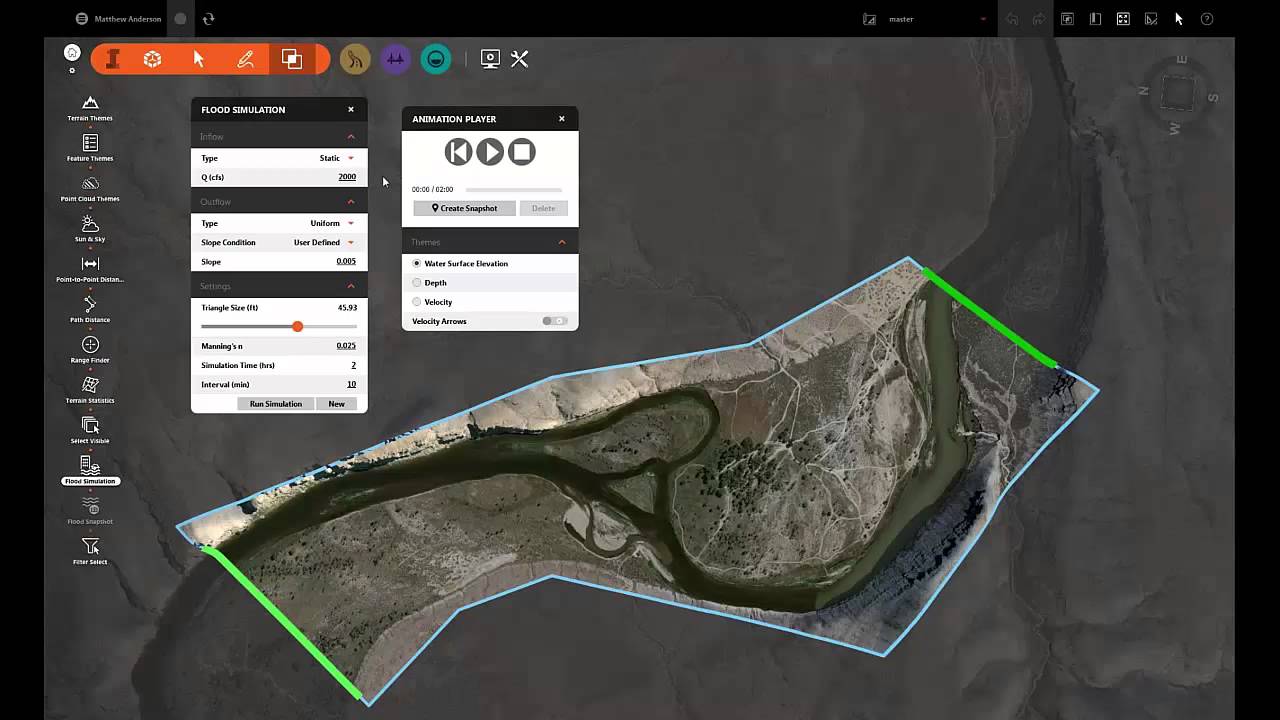The height and width of the screenshot is (720, 1280).
Task: Close the Animation Player panel
Action: pyautogui.click(x=562, y=119)
